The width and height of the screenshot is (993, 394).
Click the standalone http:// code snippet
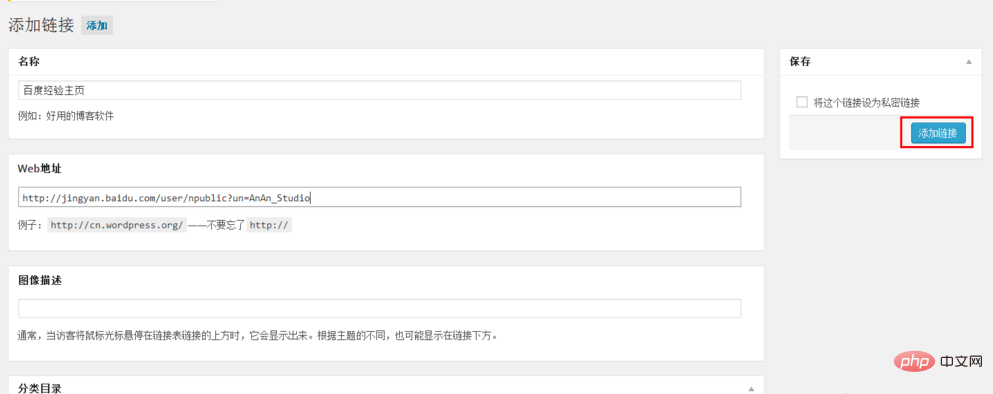269,225
